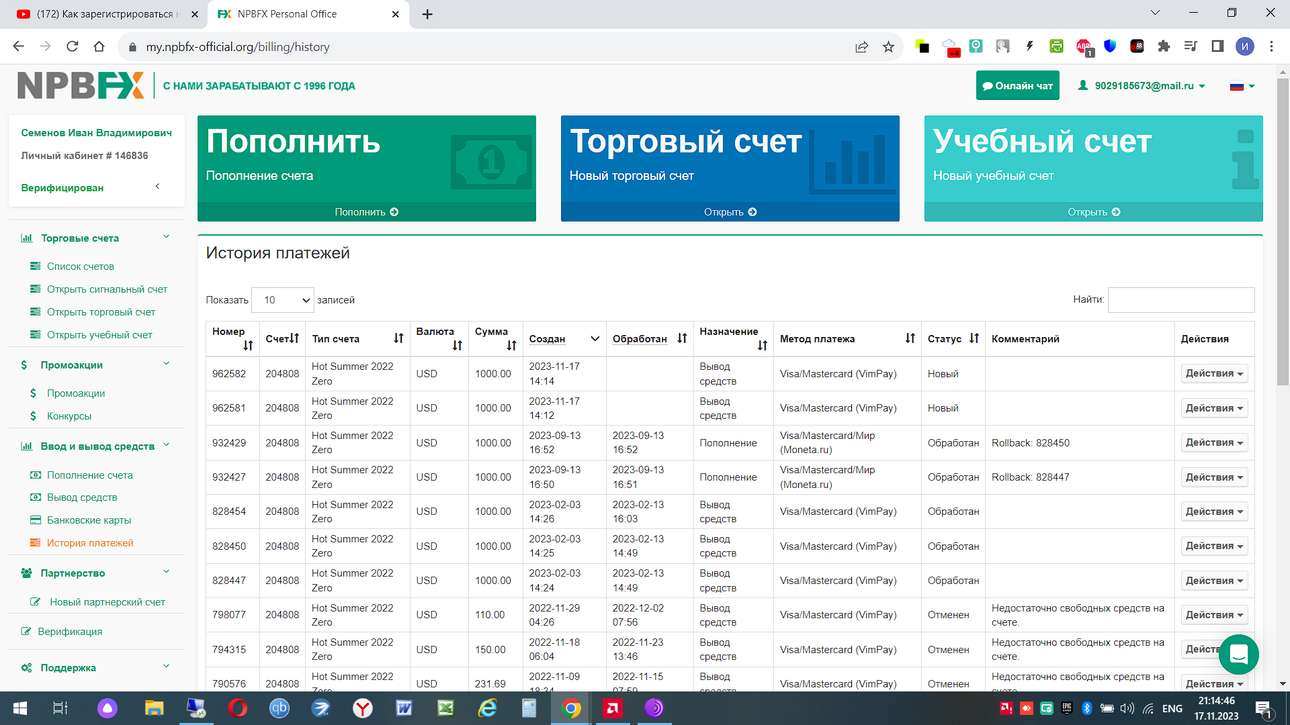The width and height of the screenshot is (1290, 725).
Task: Sort table by Сумма column
Action: (x=496, y=338)
